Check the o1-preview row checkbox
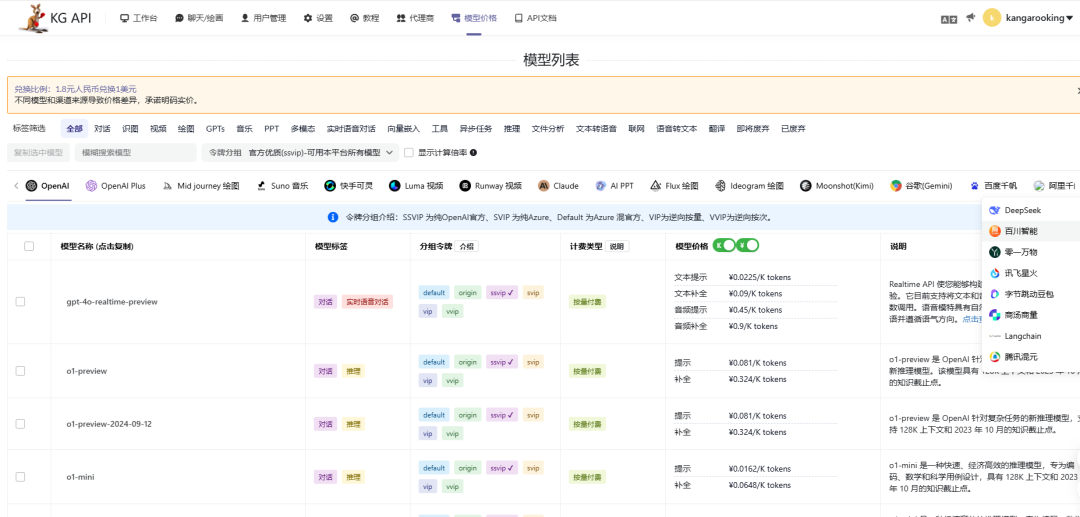The height and width of the screenshot is (517, 1080). click(21, 371)
